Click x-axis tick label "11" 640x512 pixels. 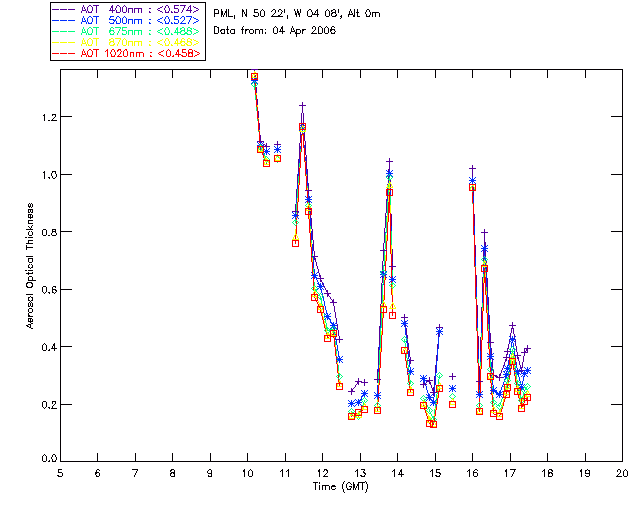[285, 473]
